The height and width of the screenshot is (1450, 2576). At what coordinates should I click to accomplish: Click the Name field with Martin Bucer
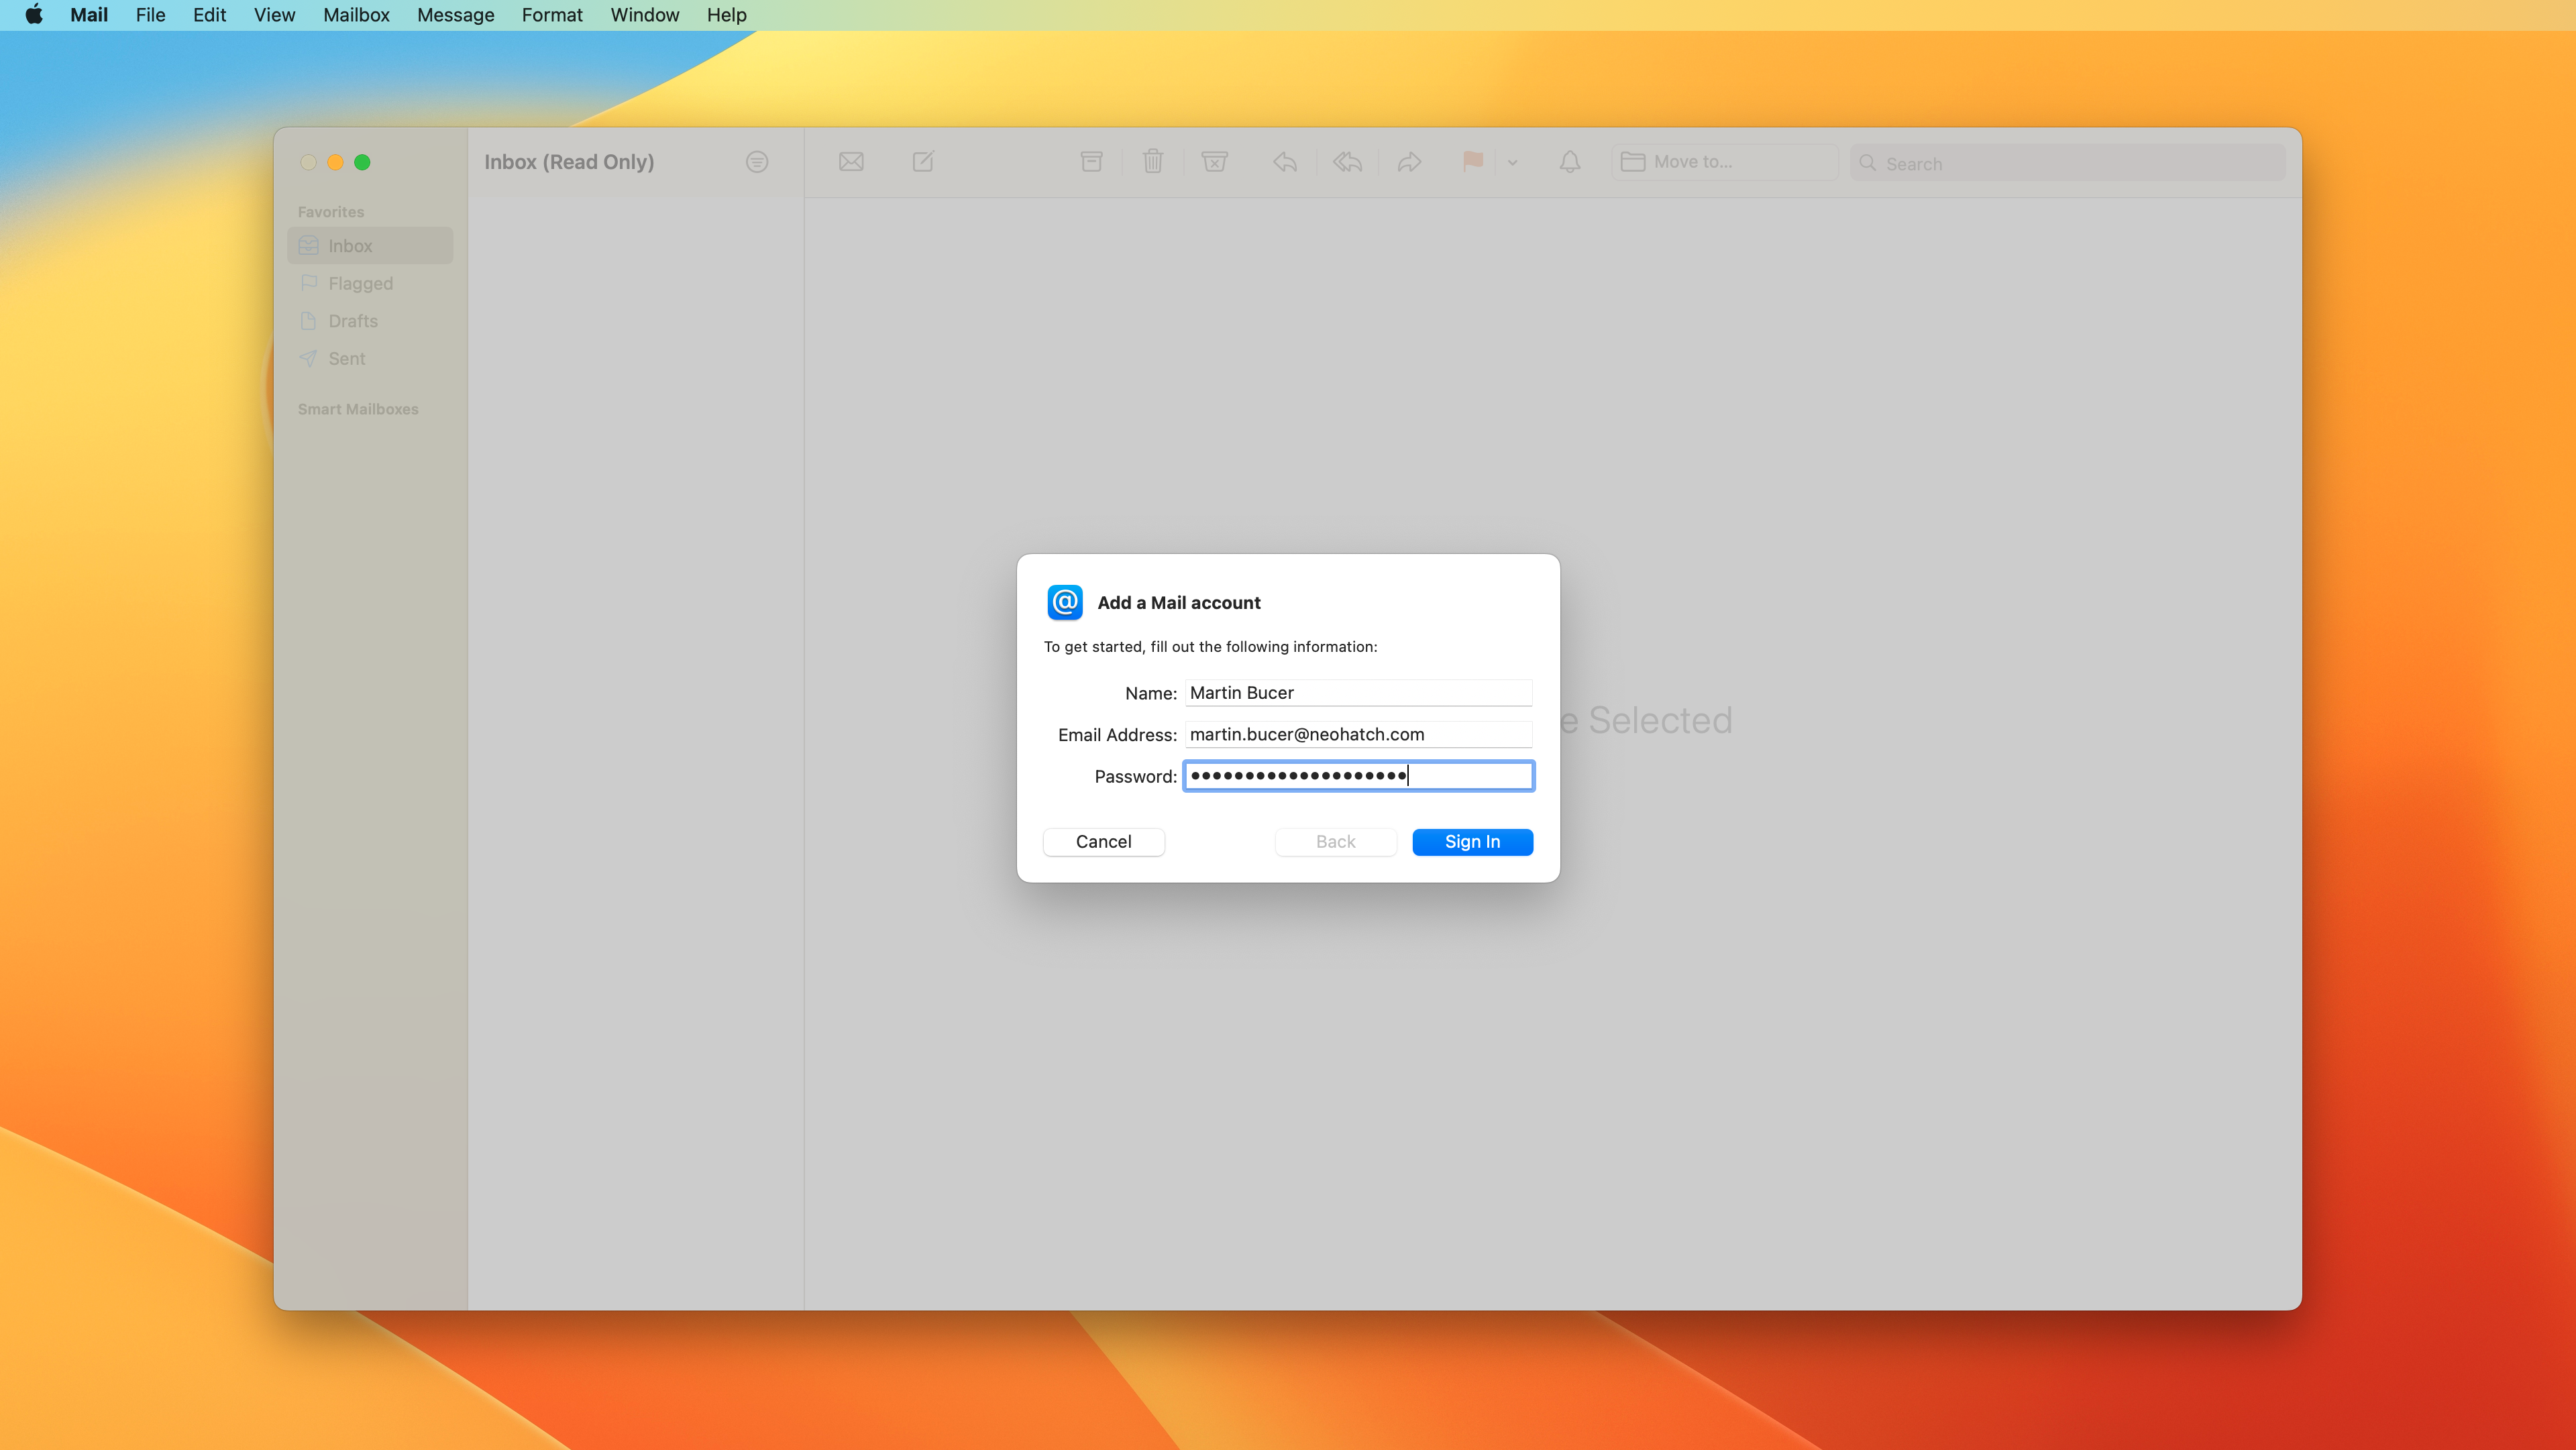[x=1358, y=693]
